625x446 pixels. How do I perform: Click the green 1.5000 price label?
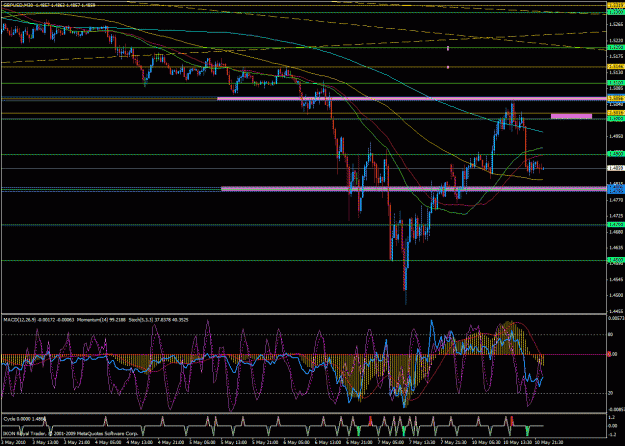point(615,119)
